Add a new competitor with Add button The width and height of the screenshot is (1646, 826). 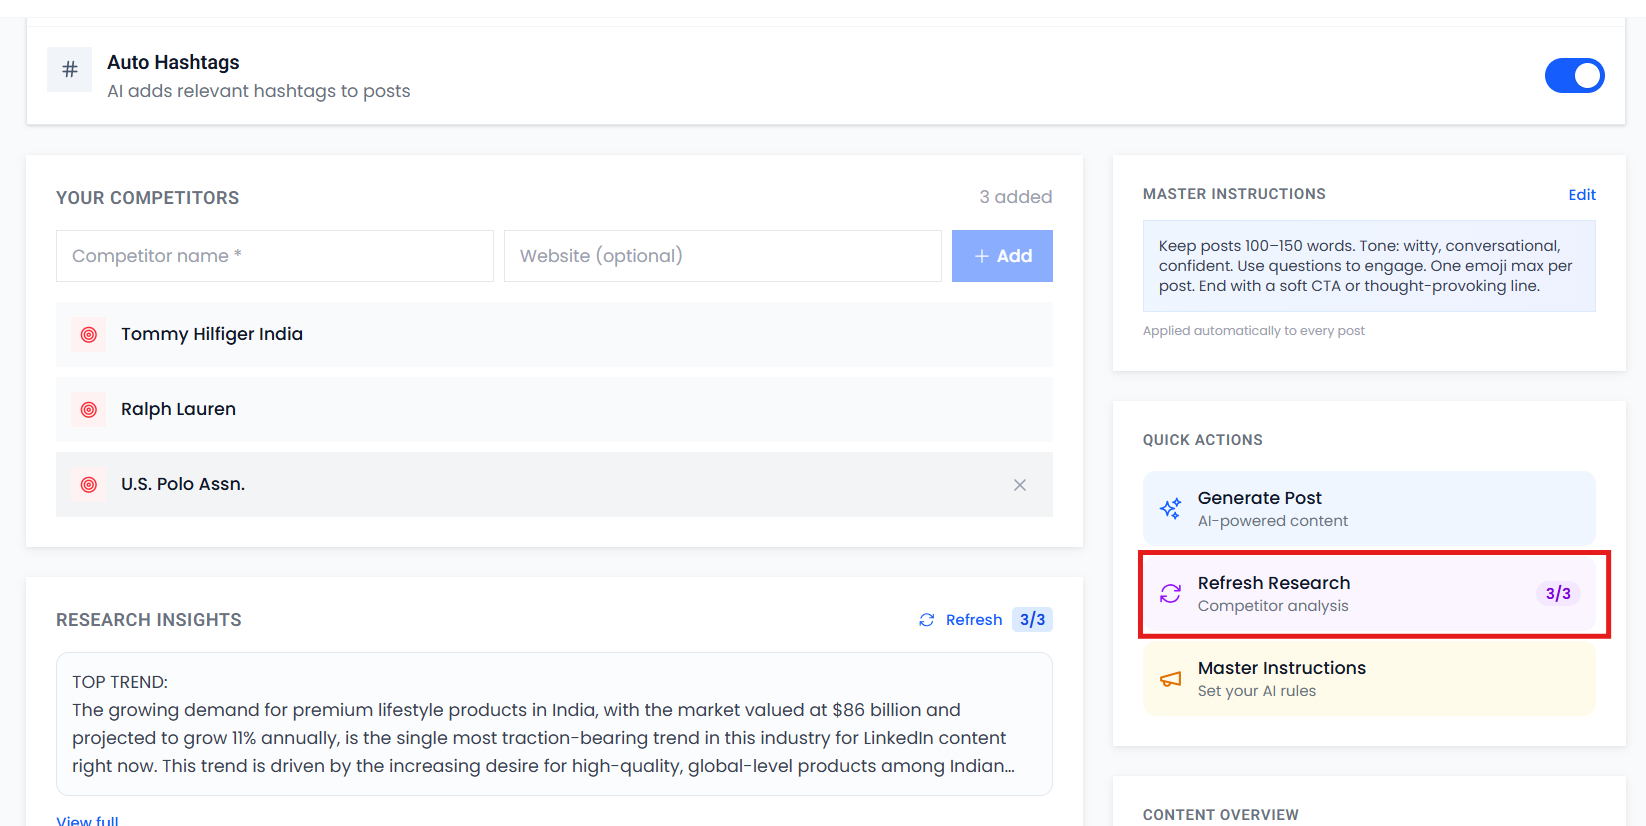coord(1002,256)
